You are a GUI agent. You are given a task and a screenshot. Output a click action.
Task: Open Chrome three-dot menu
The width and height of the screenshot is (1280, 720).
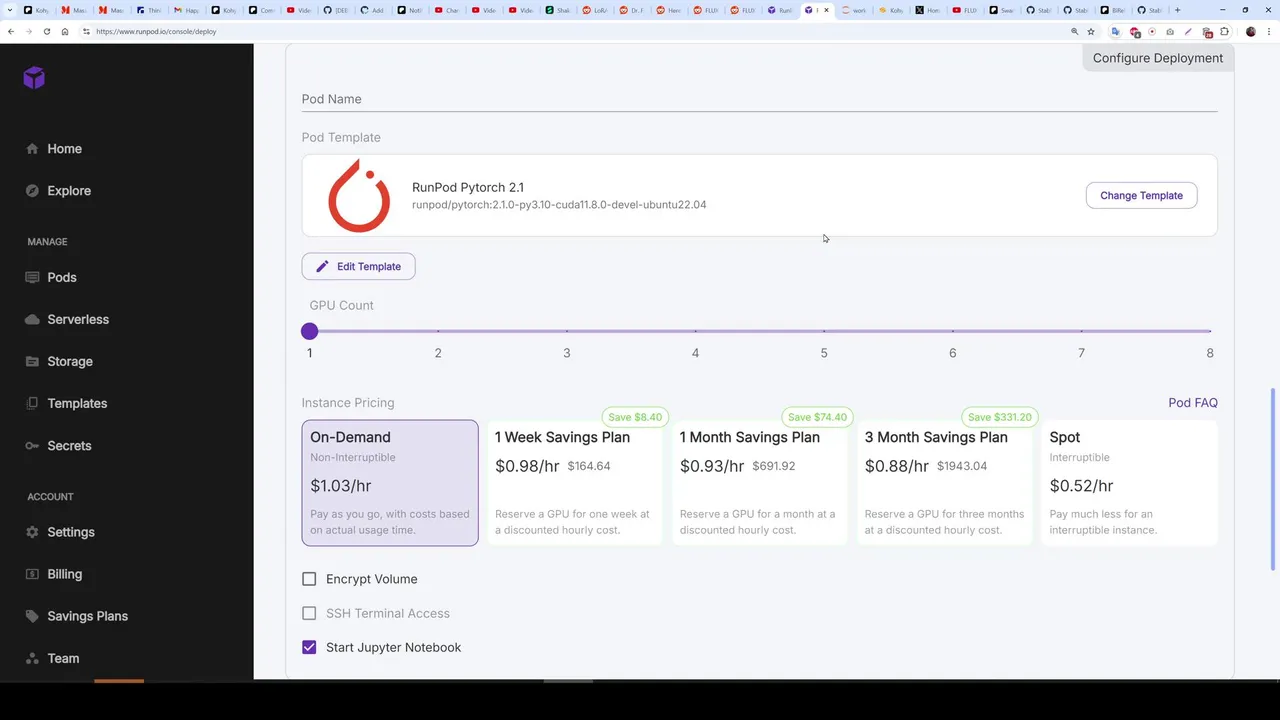[x=1269, y=31]
